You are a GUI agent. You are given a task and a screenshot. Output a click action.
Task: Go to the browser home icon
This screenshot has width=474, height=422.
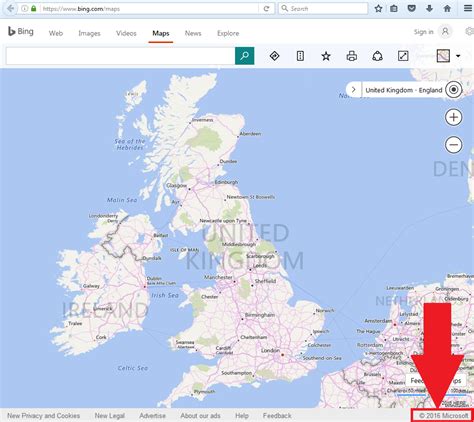click(x=447, y=9)
